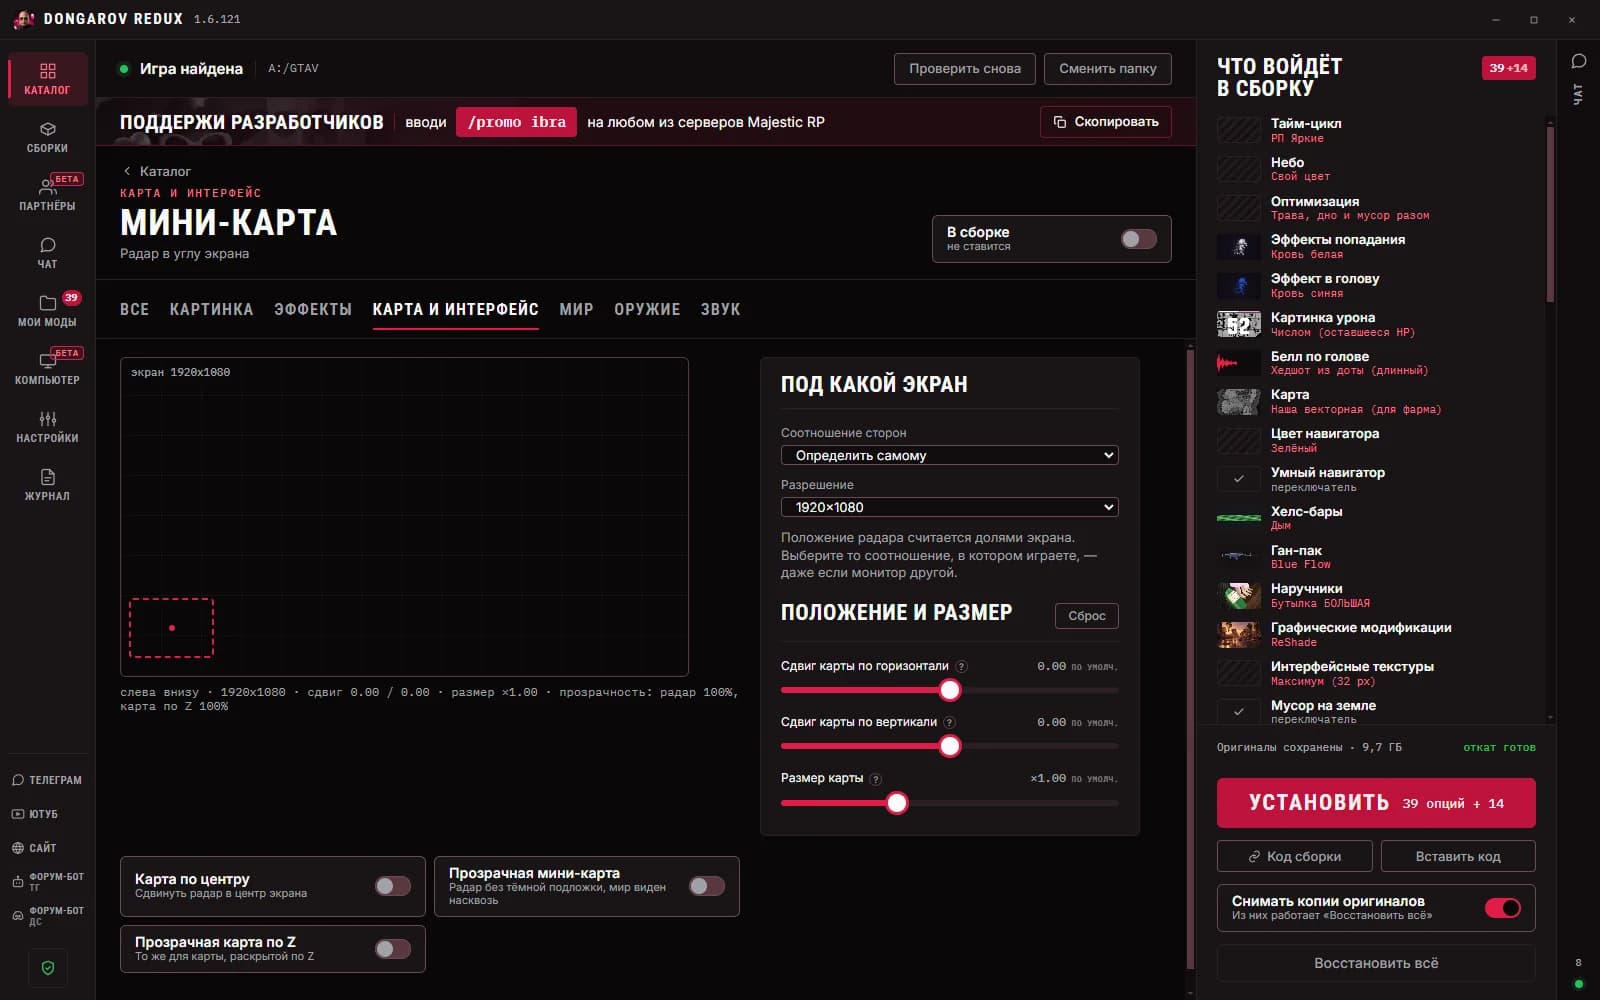Open the Соотношение сторон dropdown

coord(949,455)
